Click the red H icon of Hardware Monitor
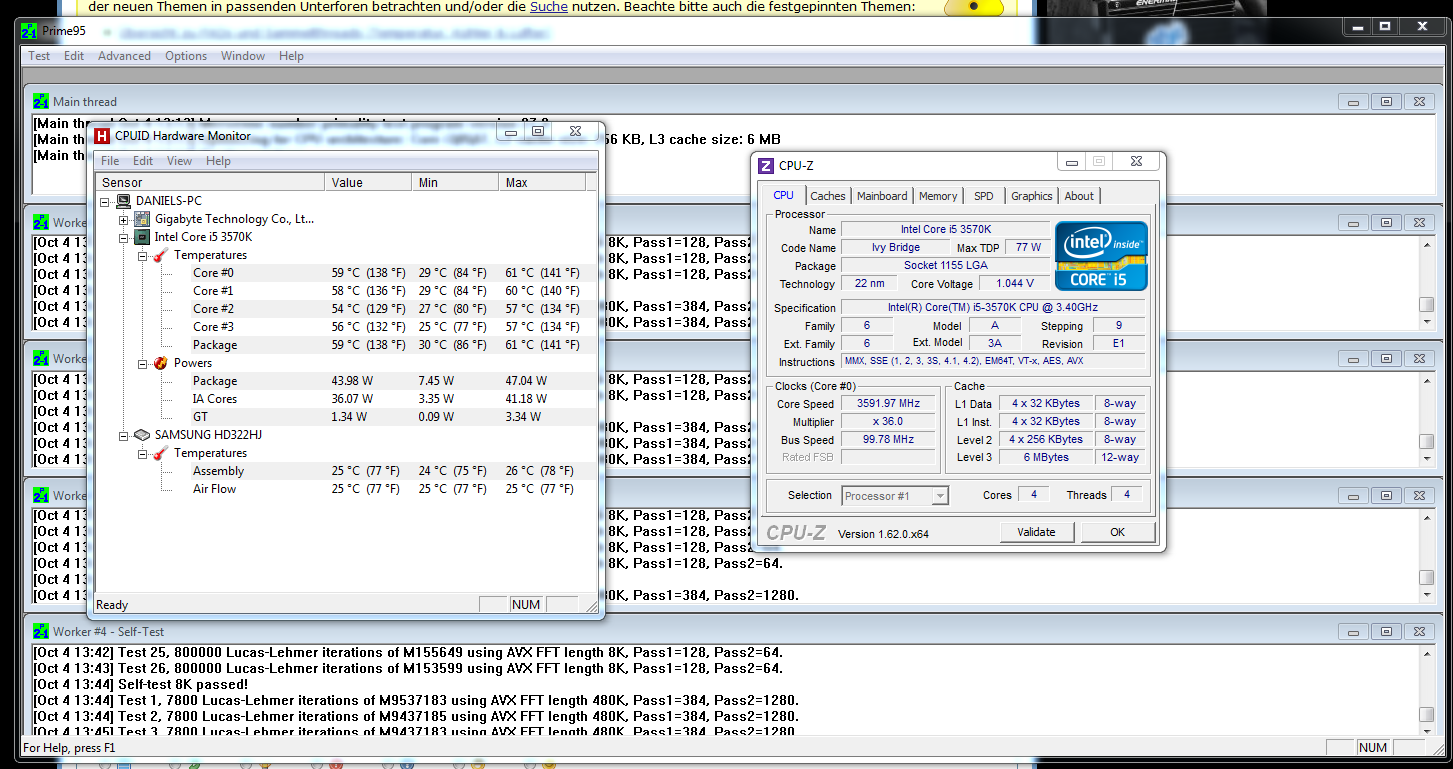The image size is (1453, 769). (x=101, y=136)
